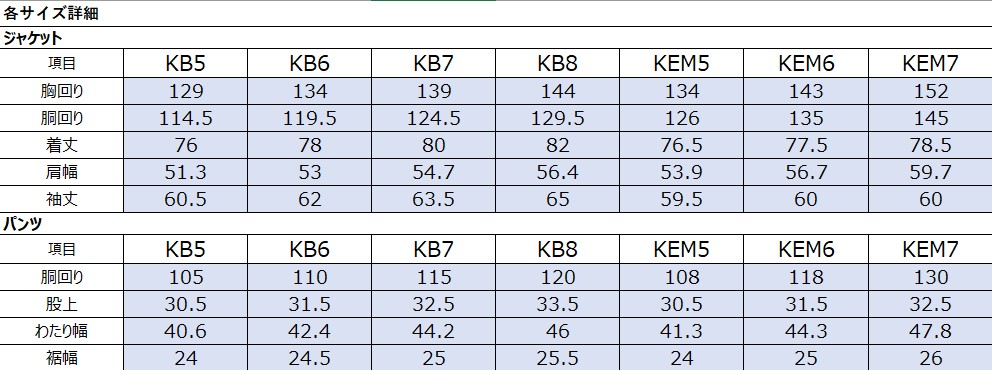Select the 肩幅 value 51.3 cell
Image resolution: width=992 pixels, height=370 pixels.
click(185, 172)
